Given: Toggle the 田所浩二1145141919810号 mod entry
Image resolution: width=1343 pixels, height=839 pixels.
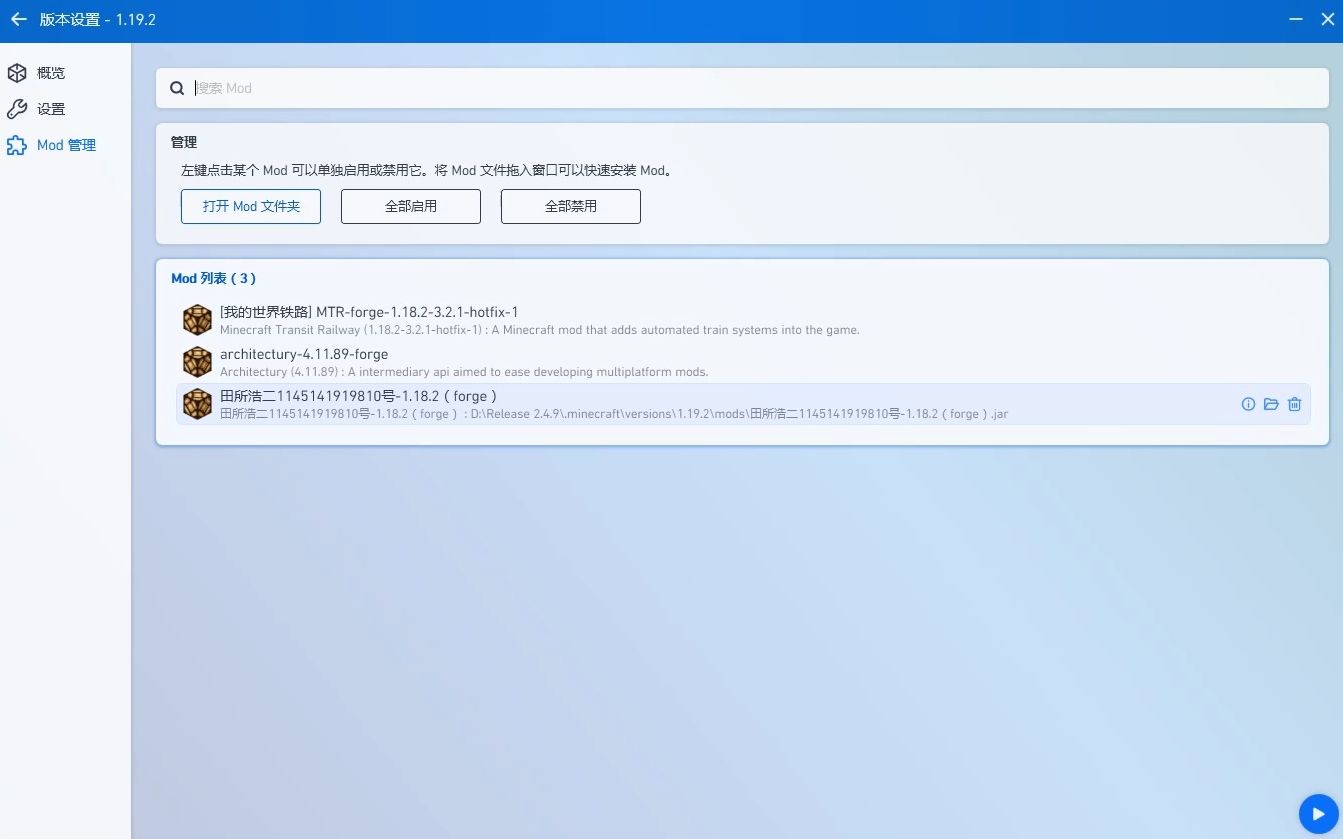Looking at the screenshot, I should (x=743, y=404).
